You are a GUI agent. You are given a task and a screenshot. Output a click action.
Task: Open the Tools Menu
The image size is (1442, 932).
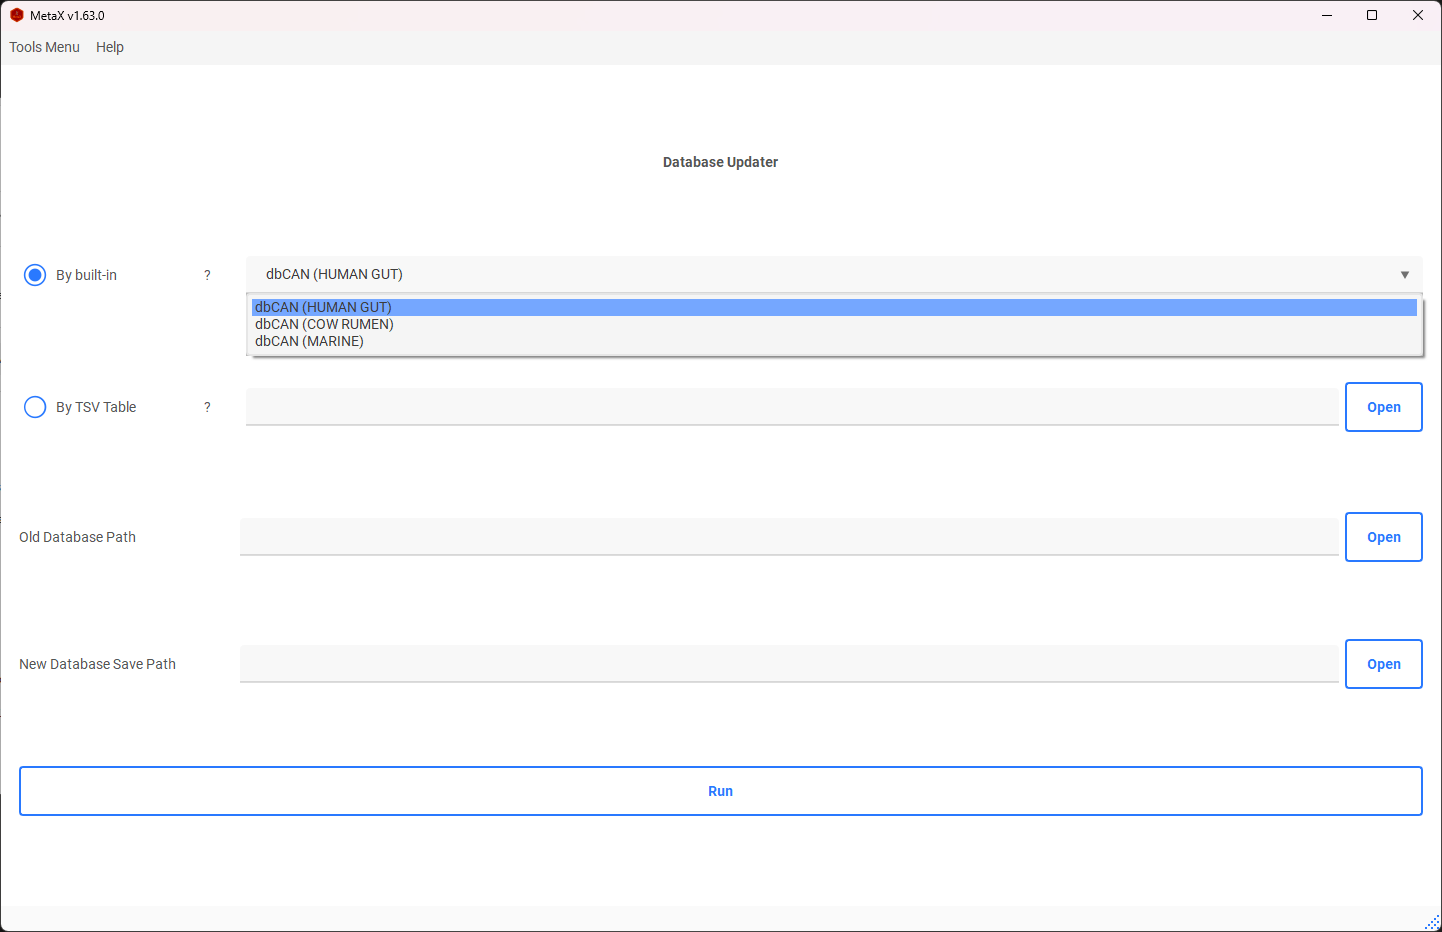point(44,47)
